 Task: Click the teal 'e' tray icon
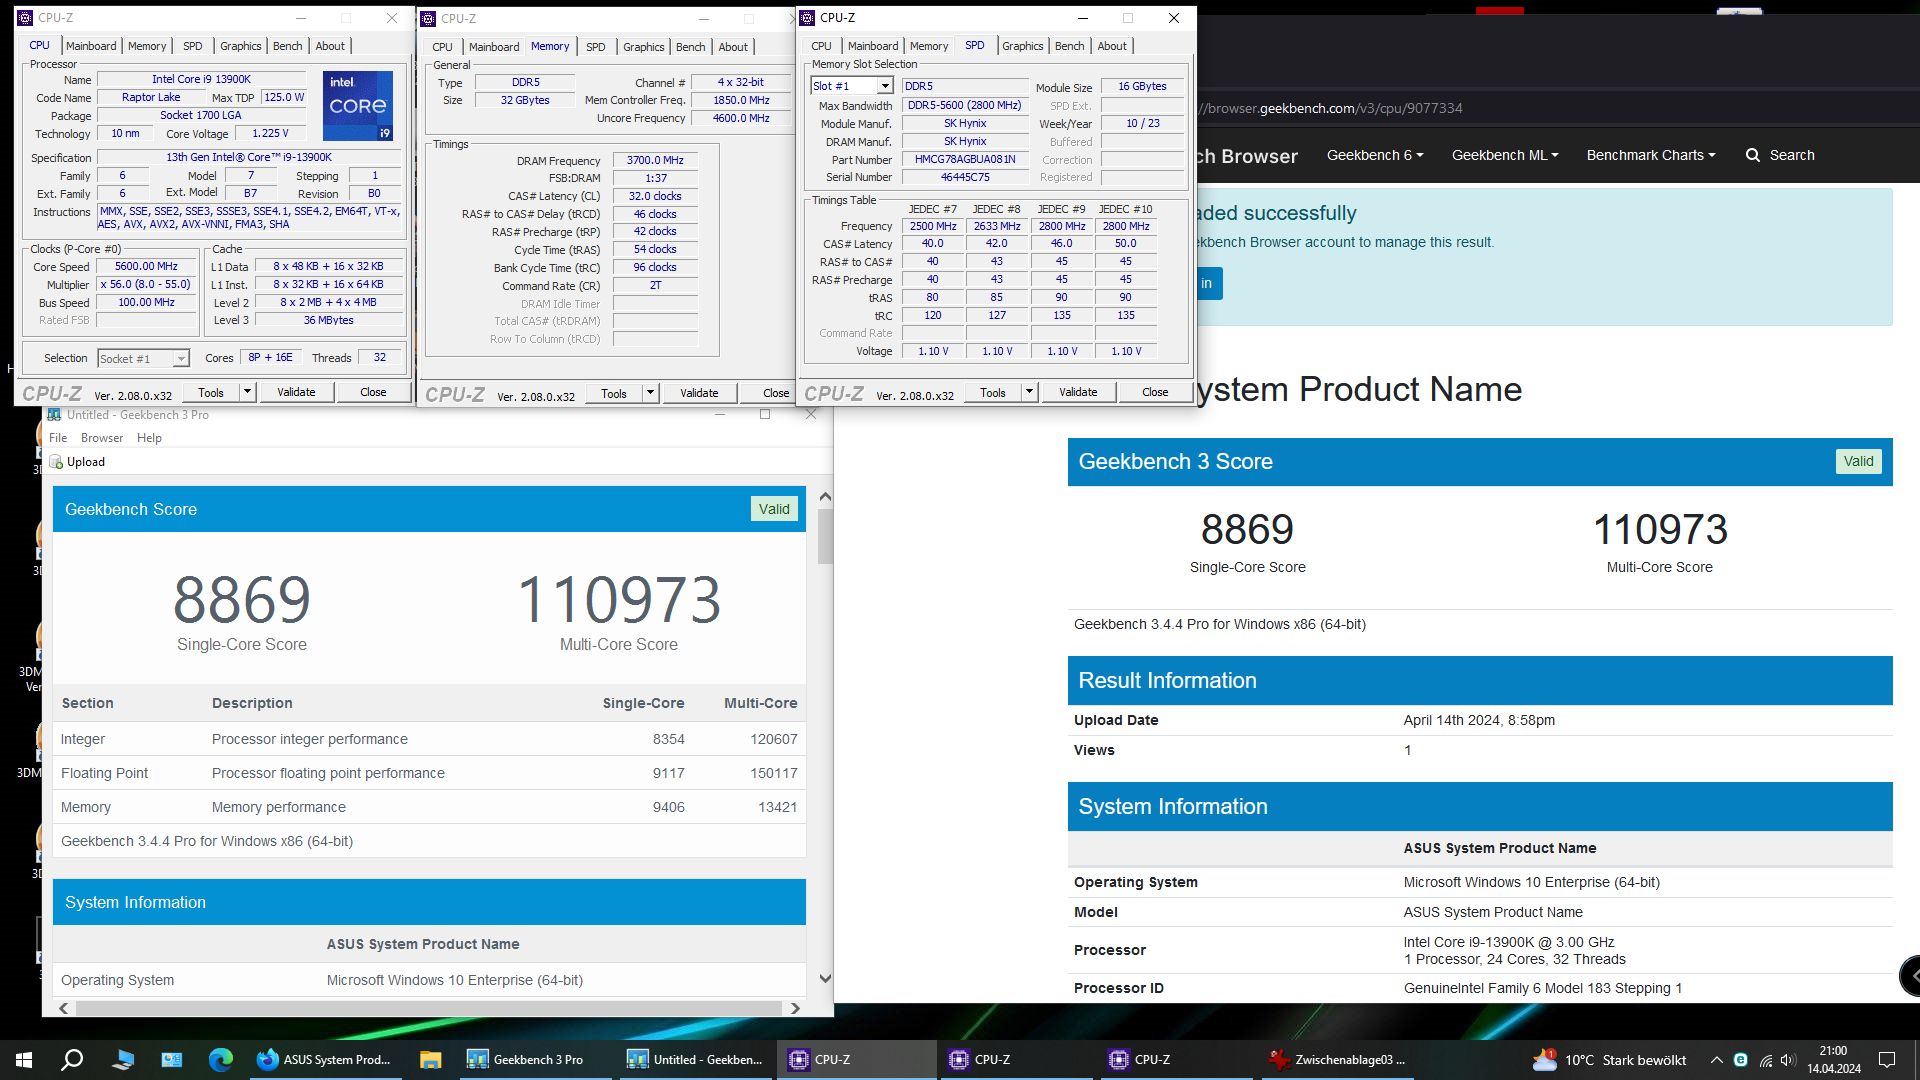point(1740,1060)
